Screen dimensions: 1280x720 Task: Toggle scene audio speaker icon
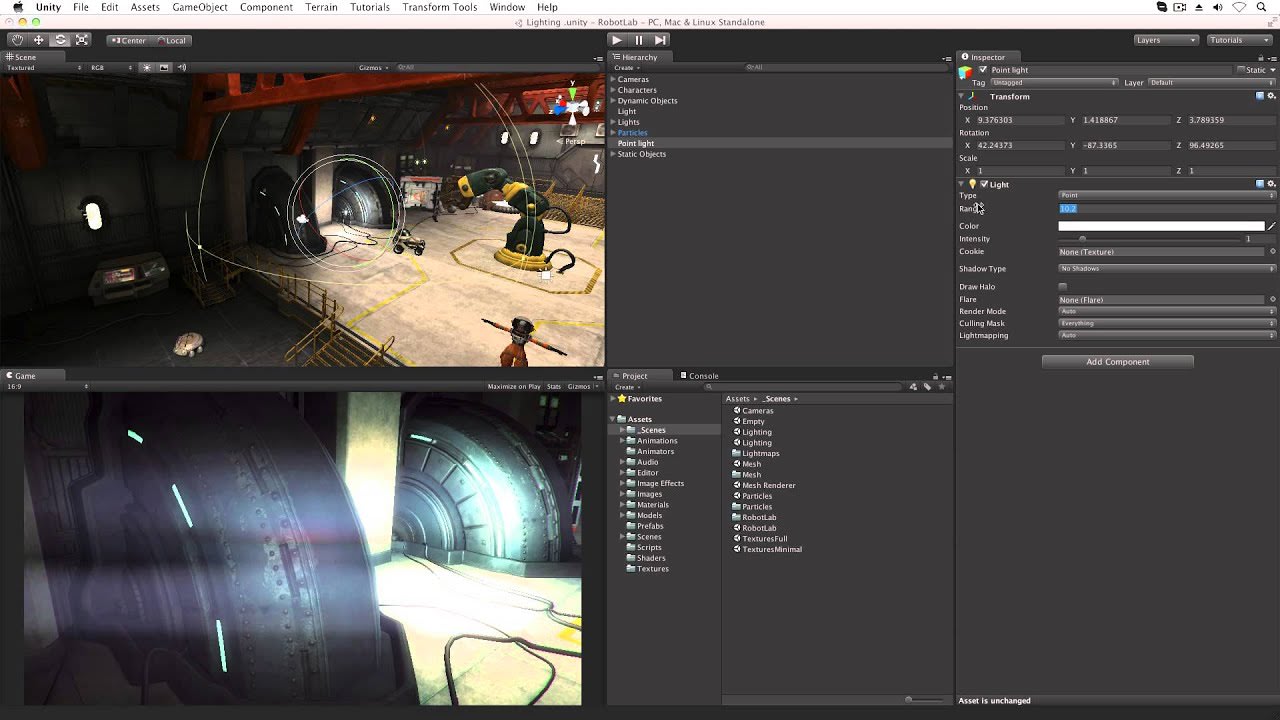(181, 67)
